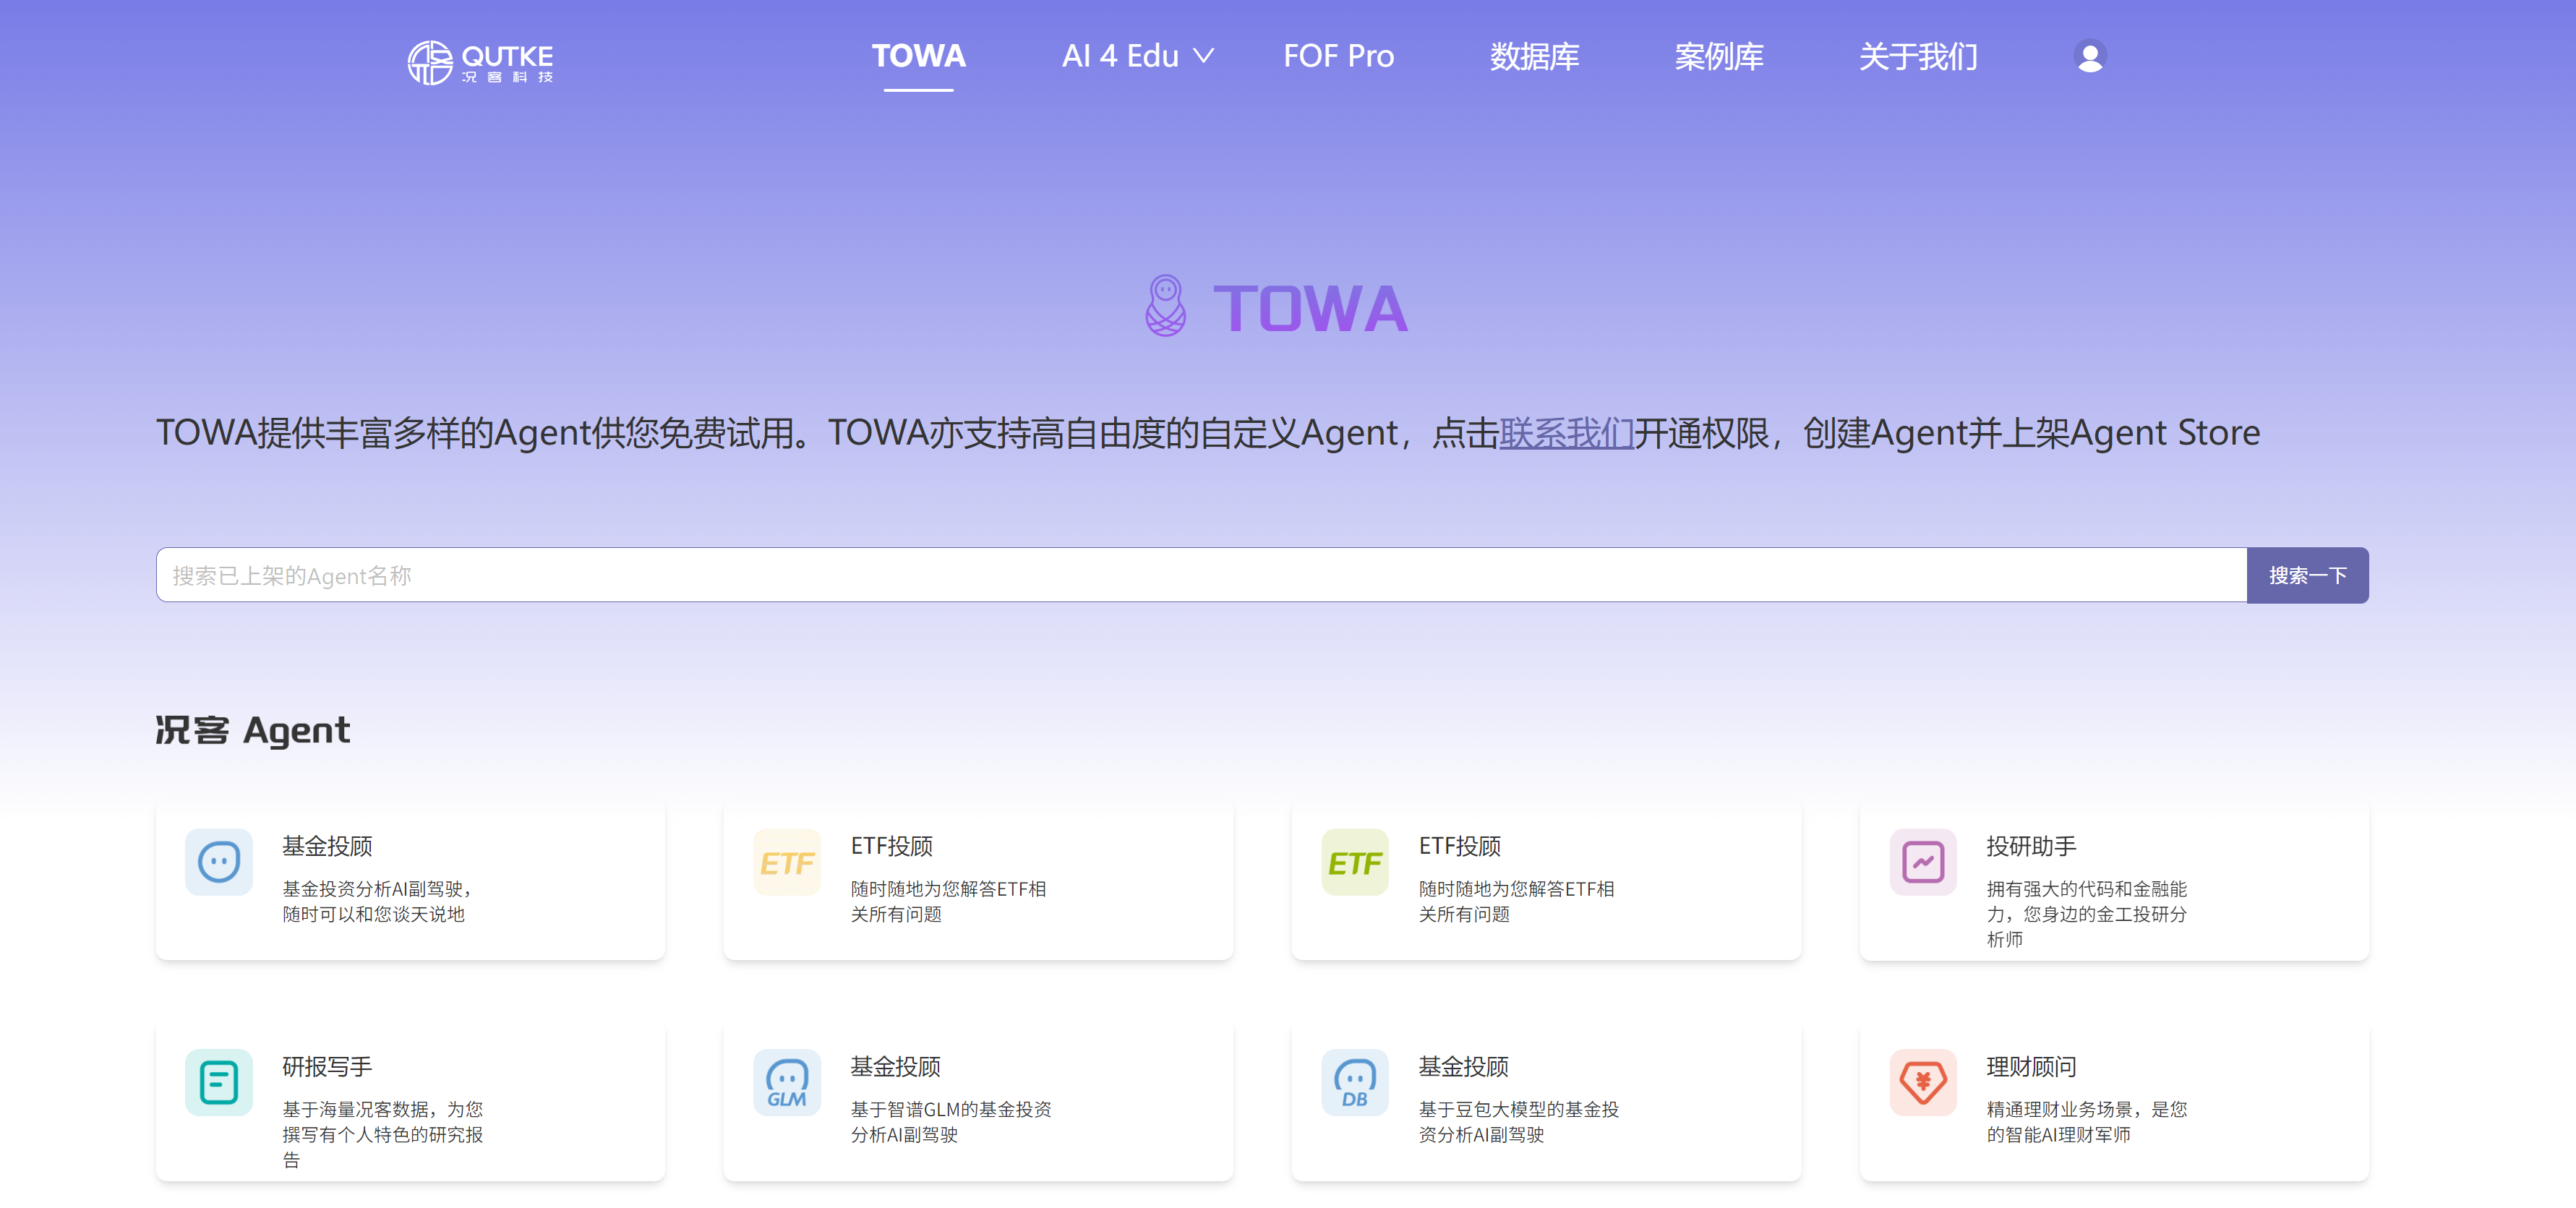Click the DB fund advisor icon
The image size is (2576, 1208).
click(1355, 1082)
